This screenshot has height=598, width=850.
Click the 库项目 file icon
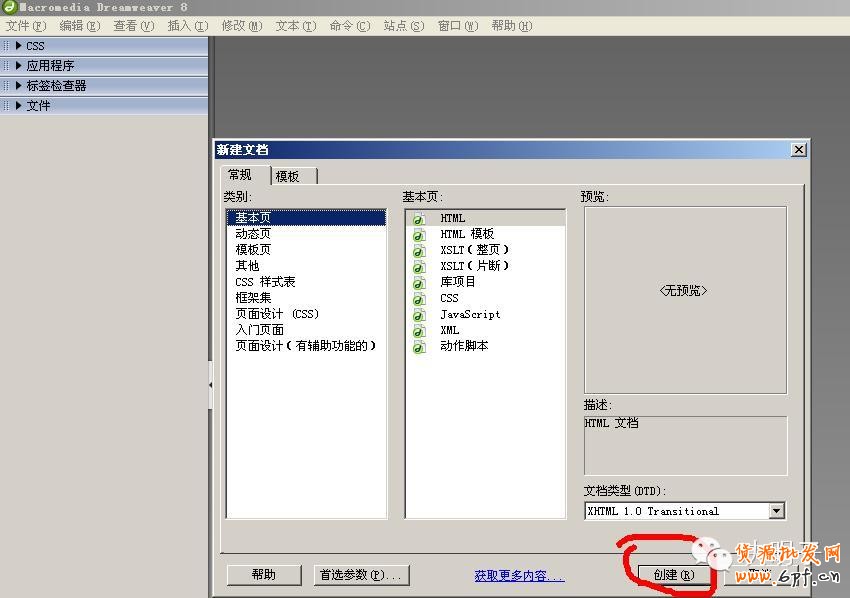tap(418, 282)
